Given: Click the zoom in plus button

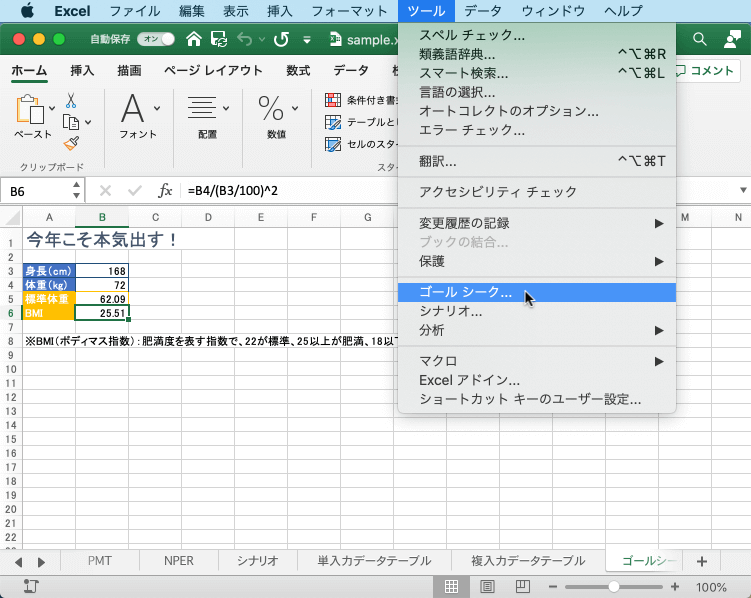Looking at the screenshot, I should [x=675, y=587].
